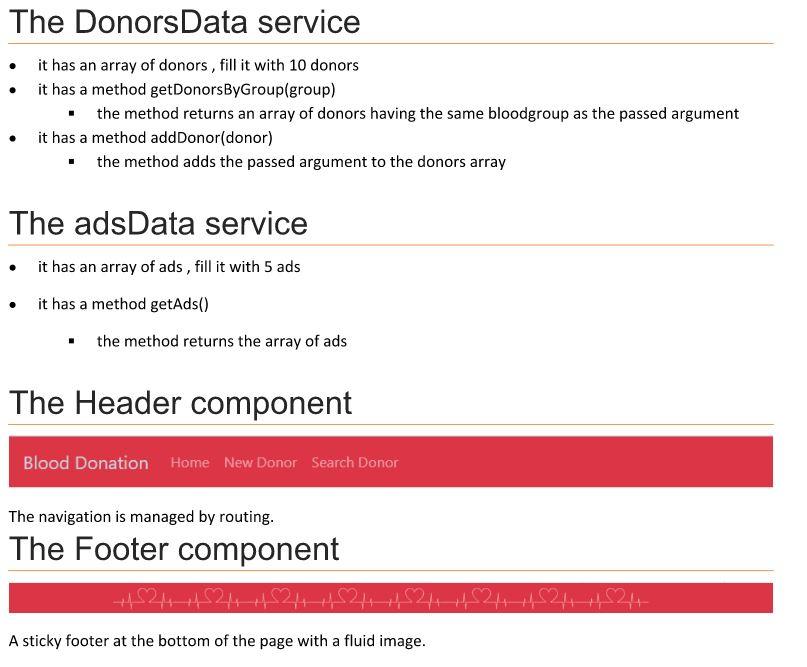The height and width of the screenshot is (667, 807).
Task: Select 'The Header component' heading
Action: pyautogui.click(x=181, y=402)
